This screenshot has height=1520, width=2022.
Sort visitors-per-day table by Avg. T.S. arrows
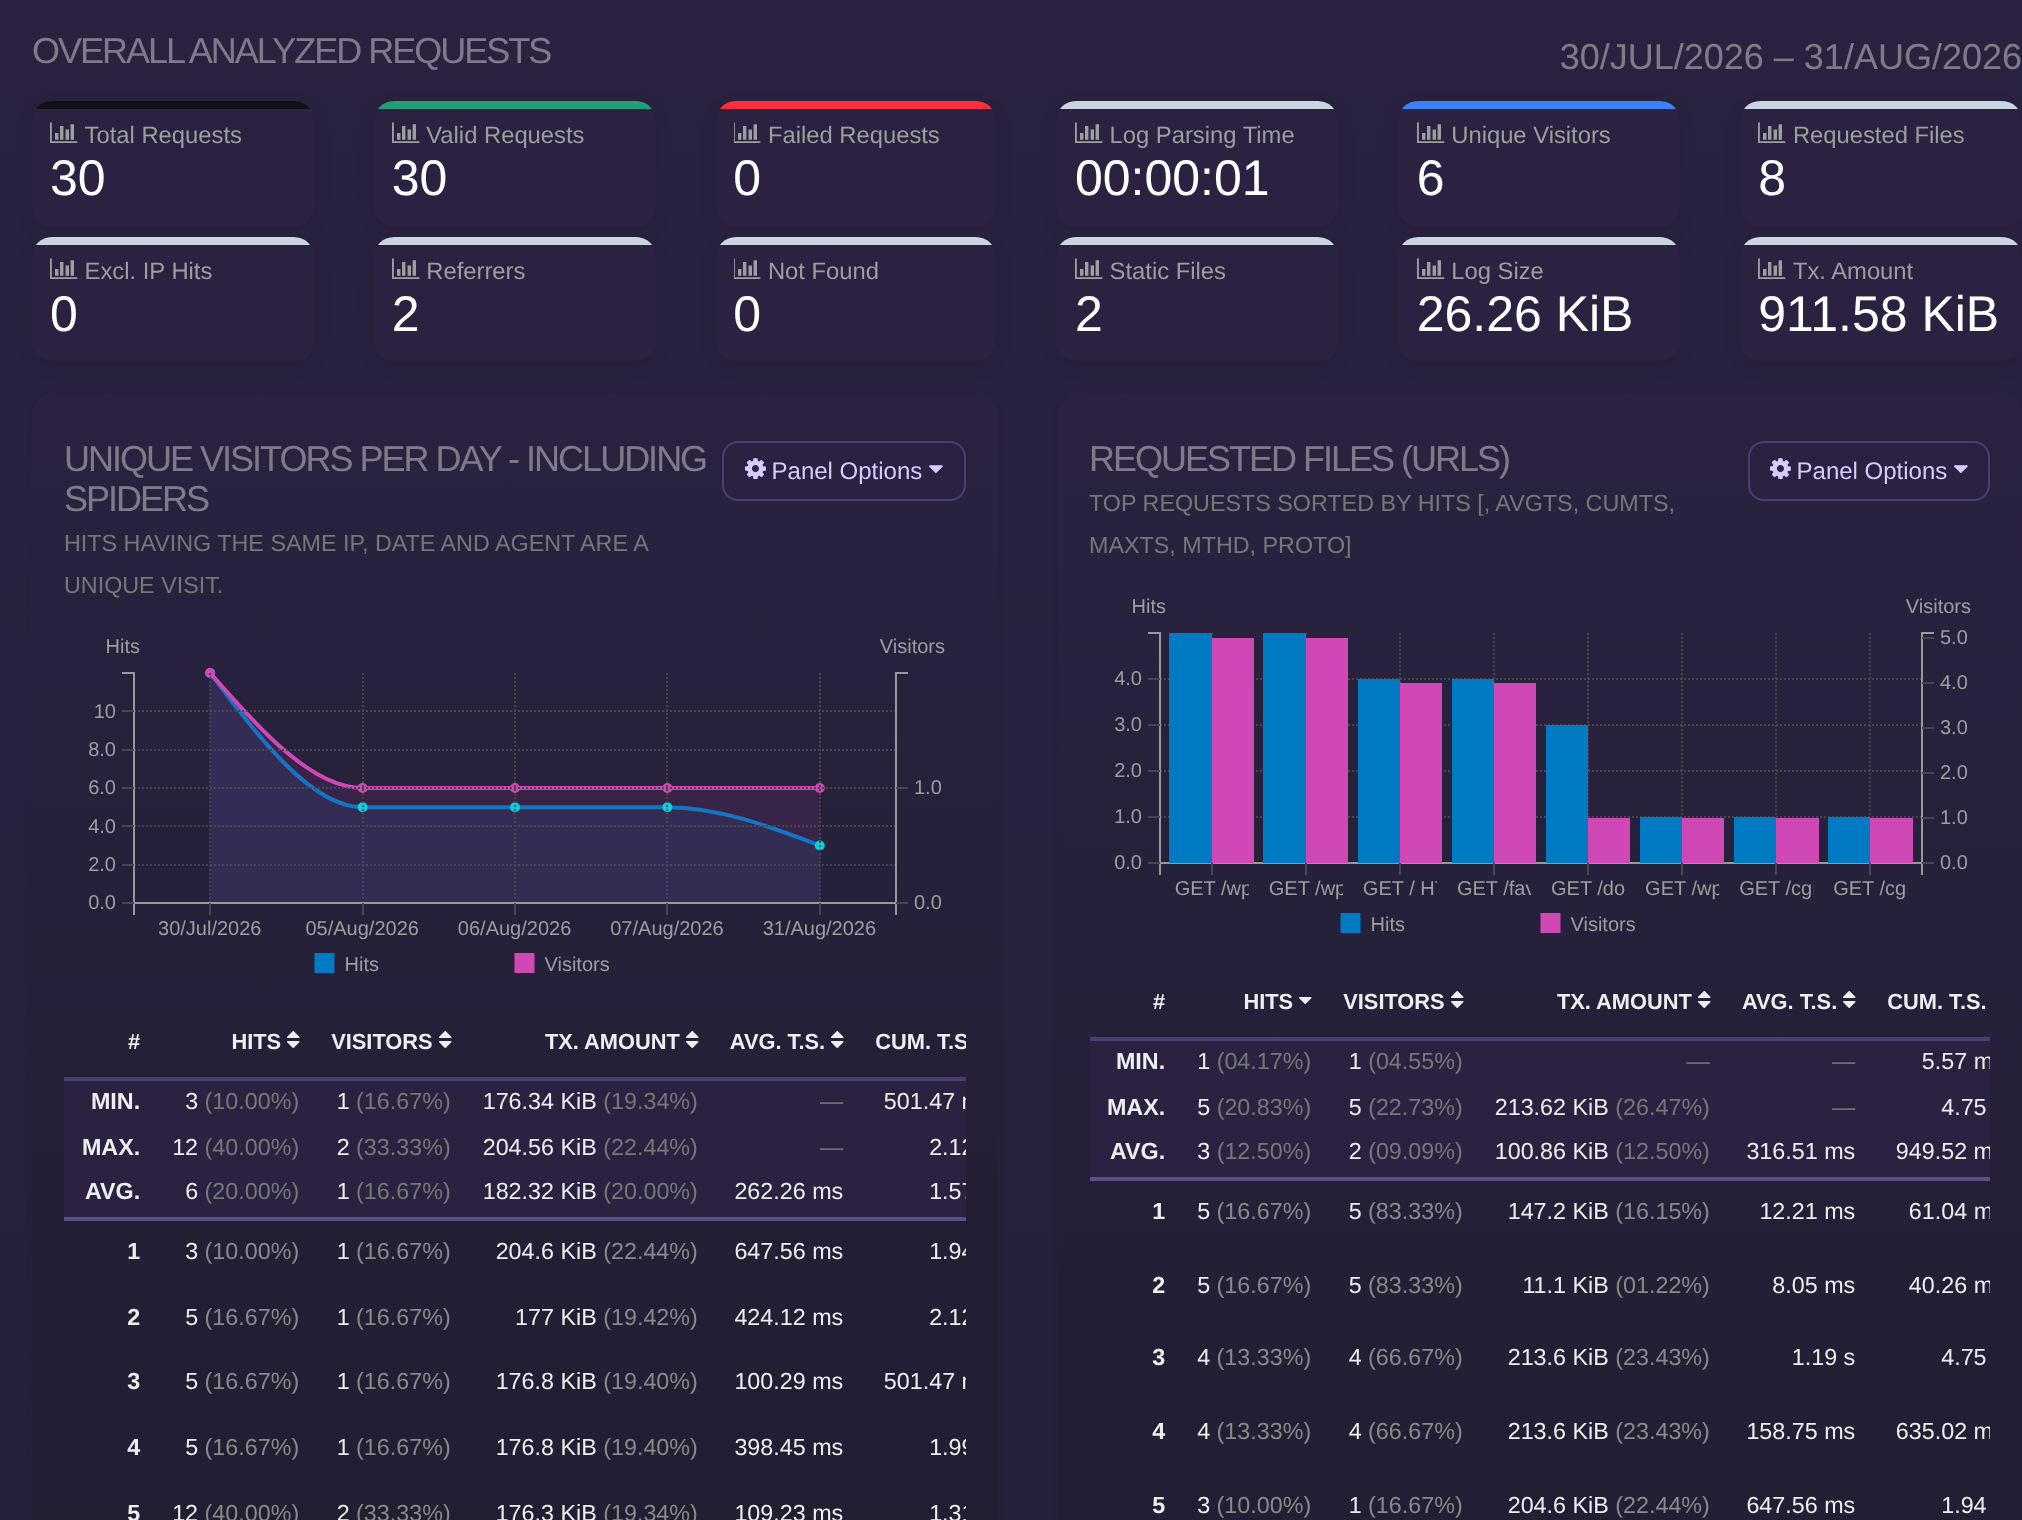837,1041
